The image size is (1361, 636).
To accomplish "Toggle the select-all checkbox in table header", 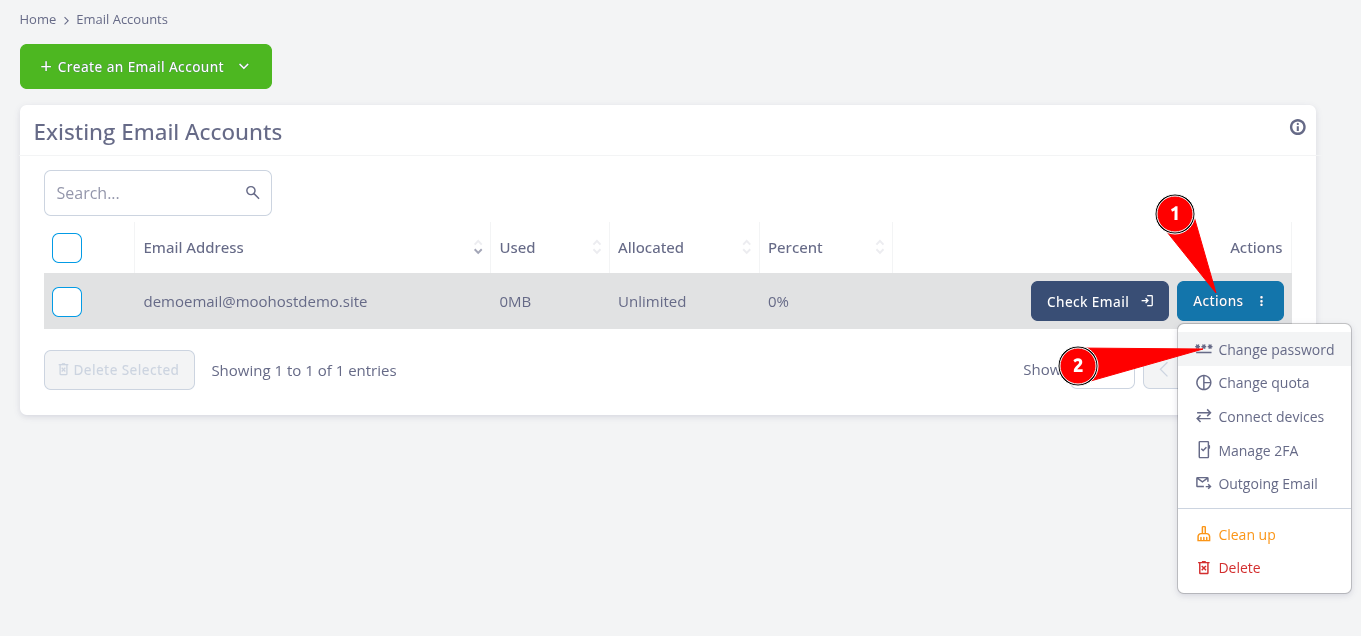I will 67,248.
